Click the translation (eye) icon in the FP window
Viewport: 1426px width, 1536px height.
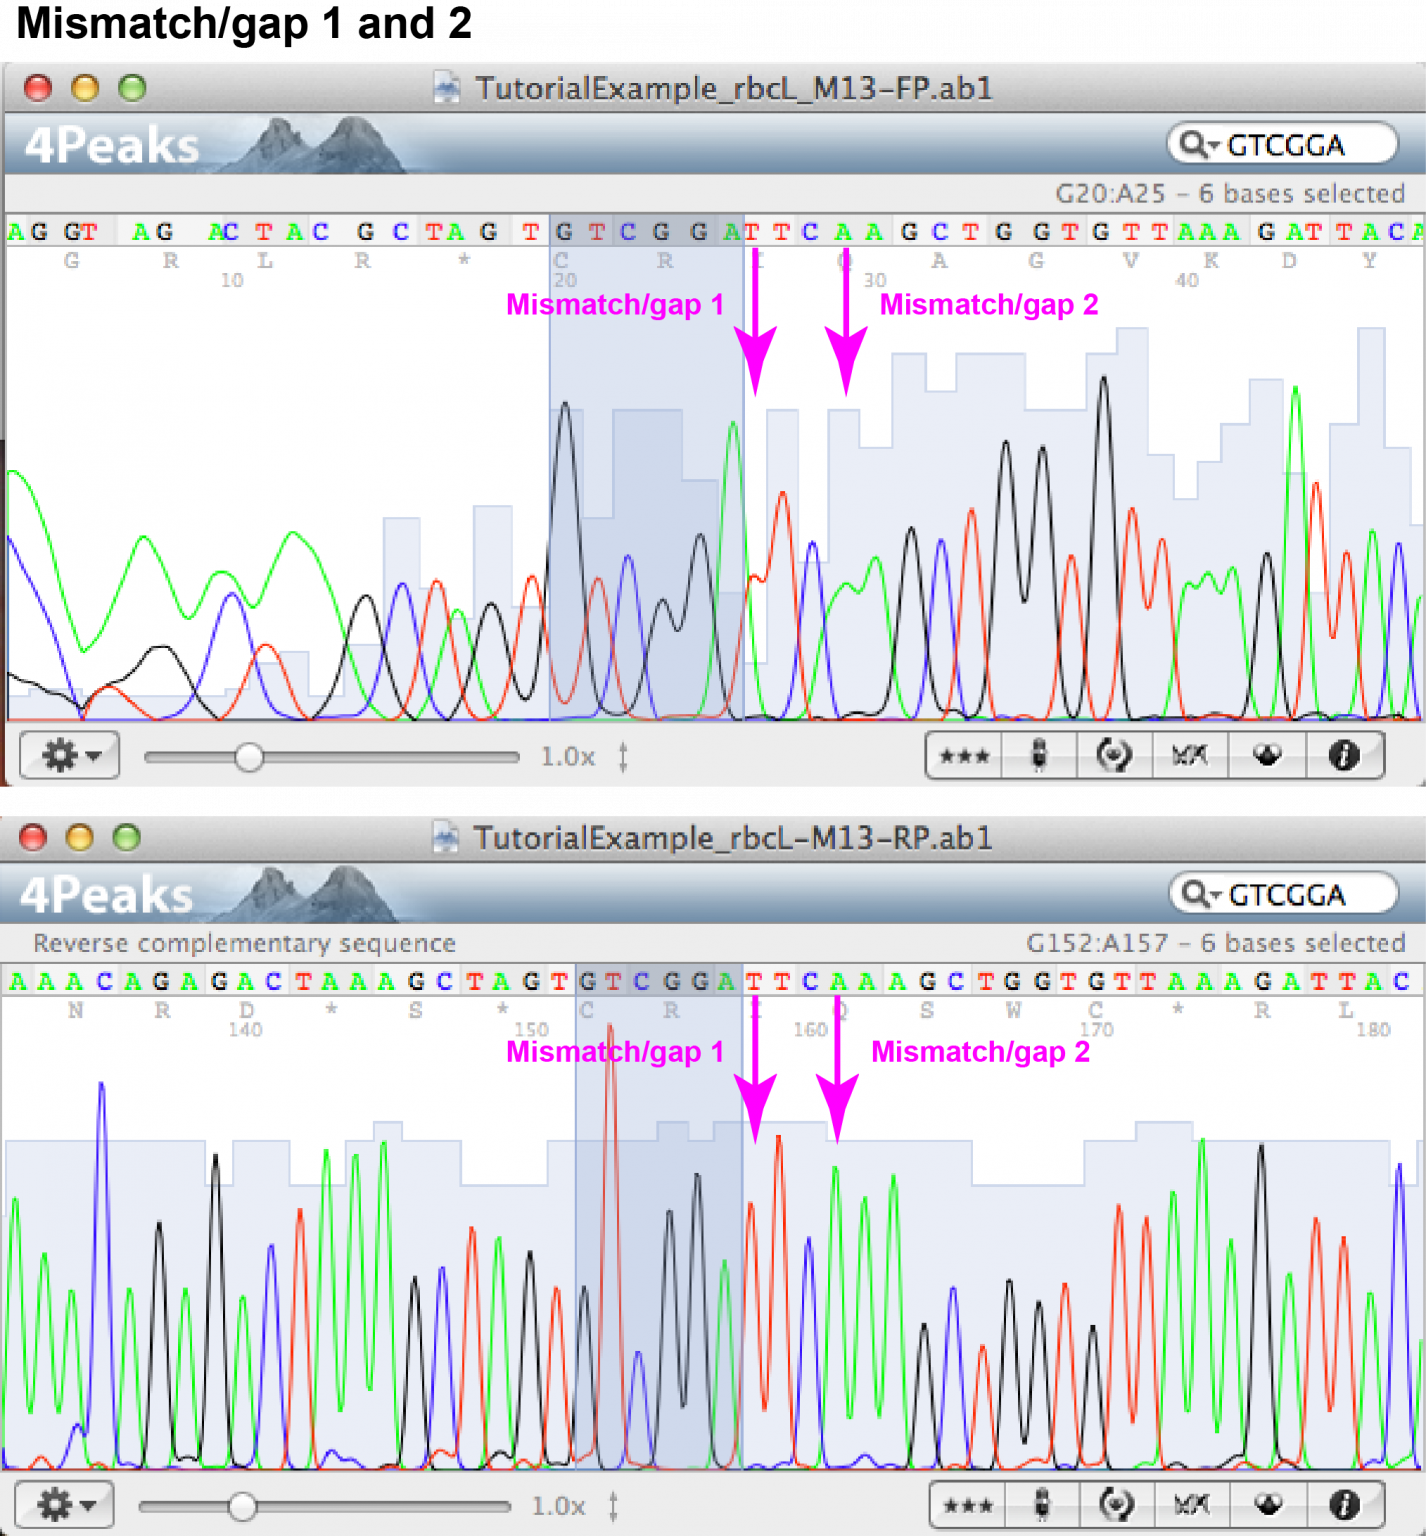coord(1267,756)
